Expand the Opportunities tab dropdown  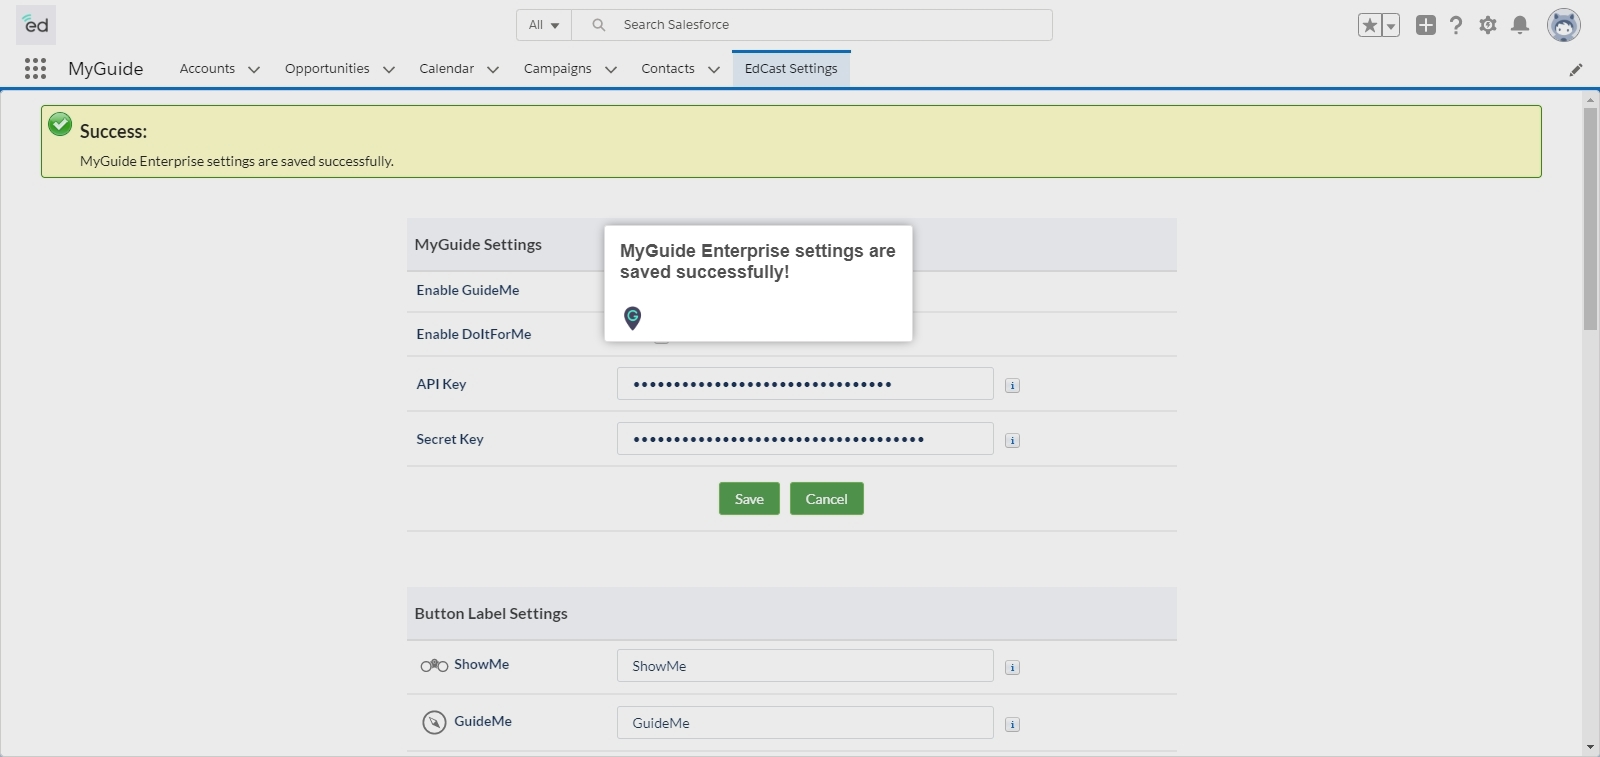click(389, 69)
